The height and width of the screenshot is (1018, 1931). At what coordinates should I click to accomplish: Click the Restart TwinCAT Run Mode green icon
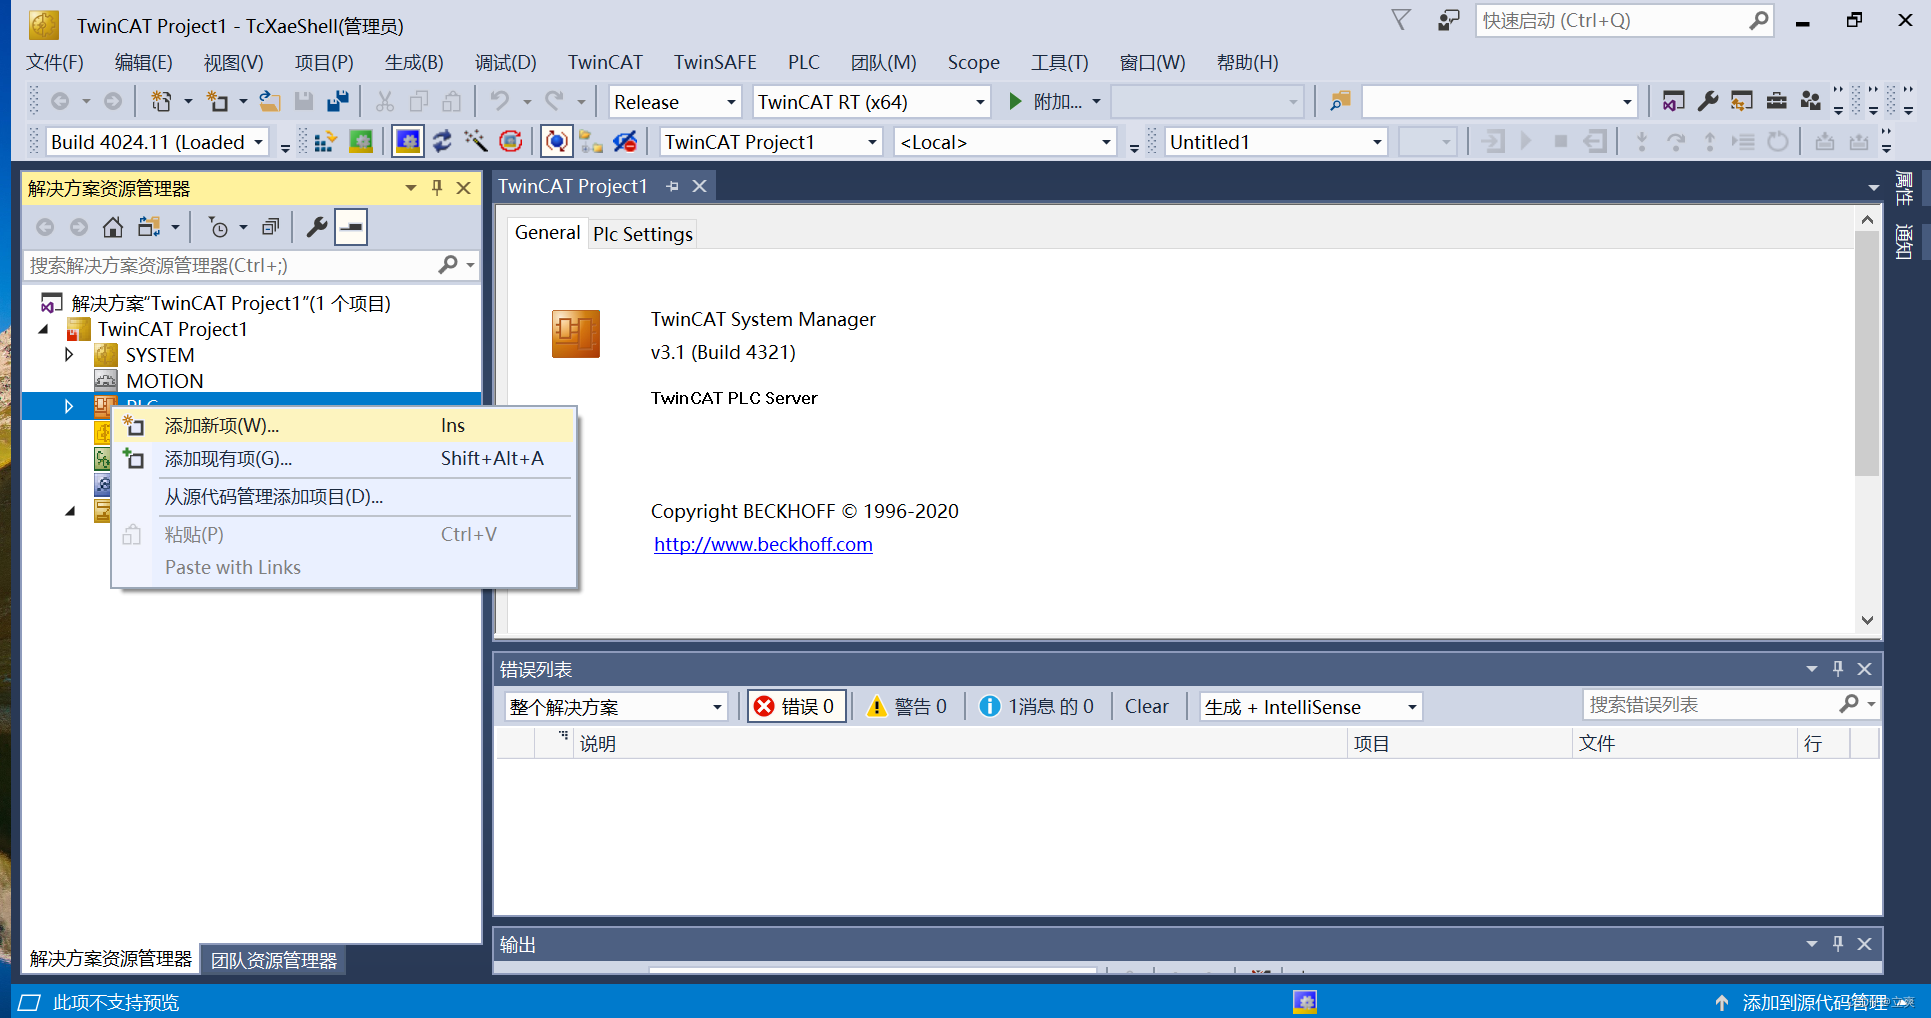click(361, 142)
